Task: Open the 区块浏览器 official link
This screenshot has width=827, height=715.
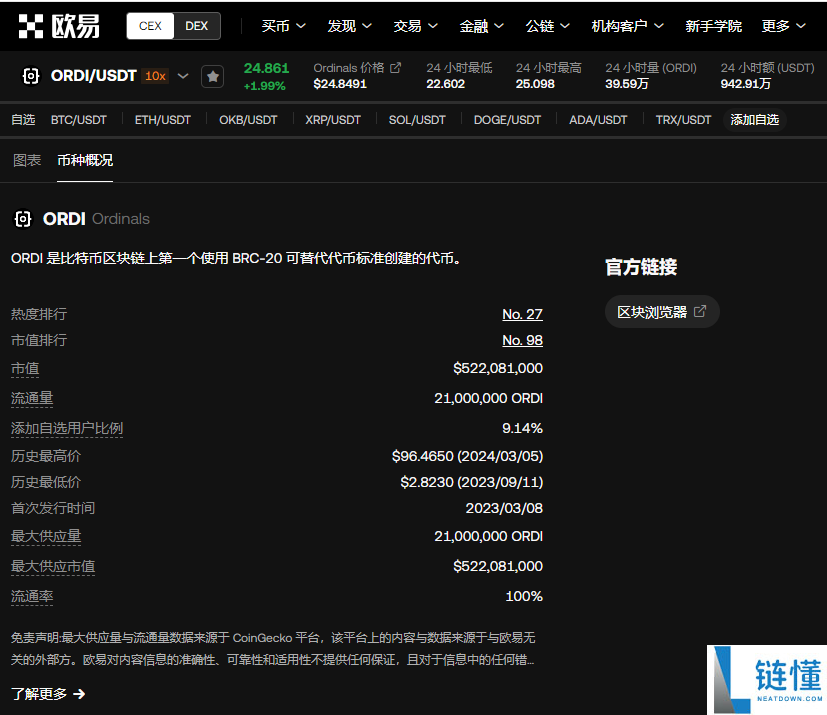Action: pos(662,312)
